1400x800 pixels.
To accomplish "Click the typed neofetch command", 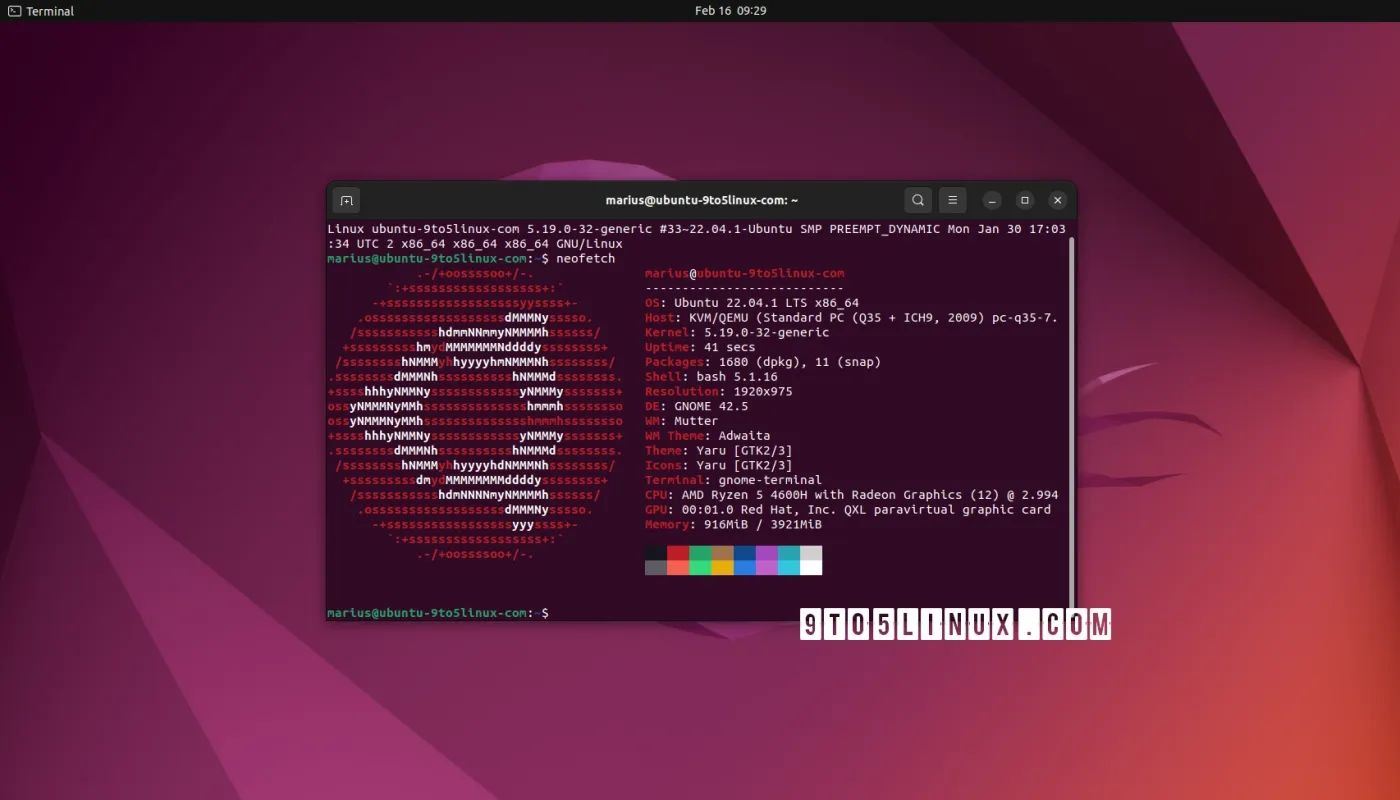I will pos(585,258).
